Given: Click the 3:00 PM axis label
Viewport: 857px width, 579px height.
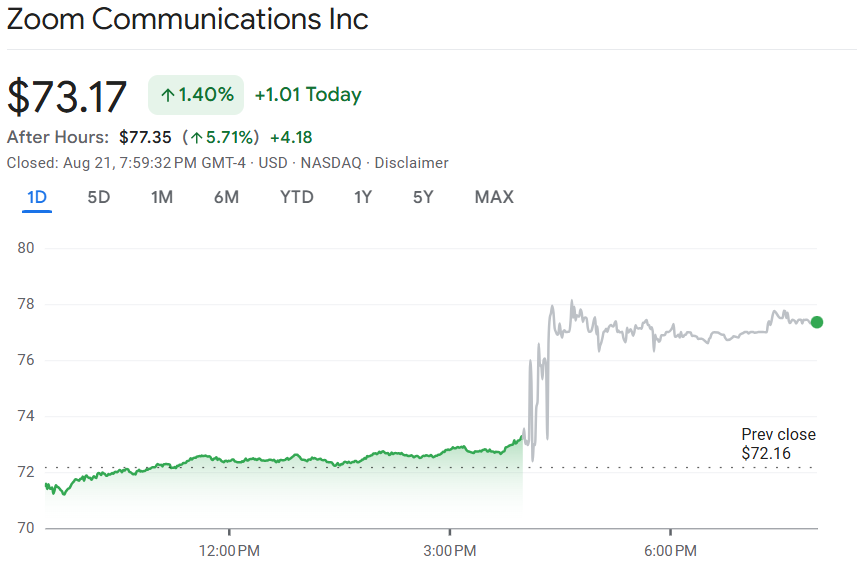Looking at the screenshot, I should (450, 551).
